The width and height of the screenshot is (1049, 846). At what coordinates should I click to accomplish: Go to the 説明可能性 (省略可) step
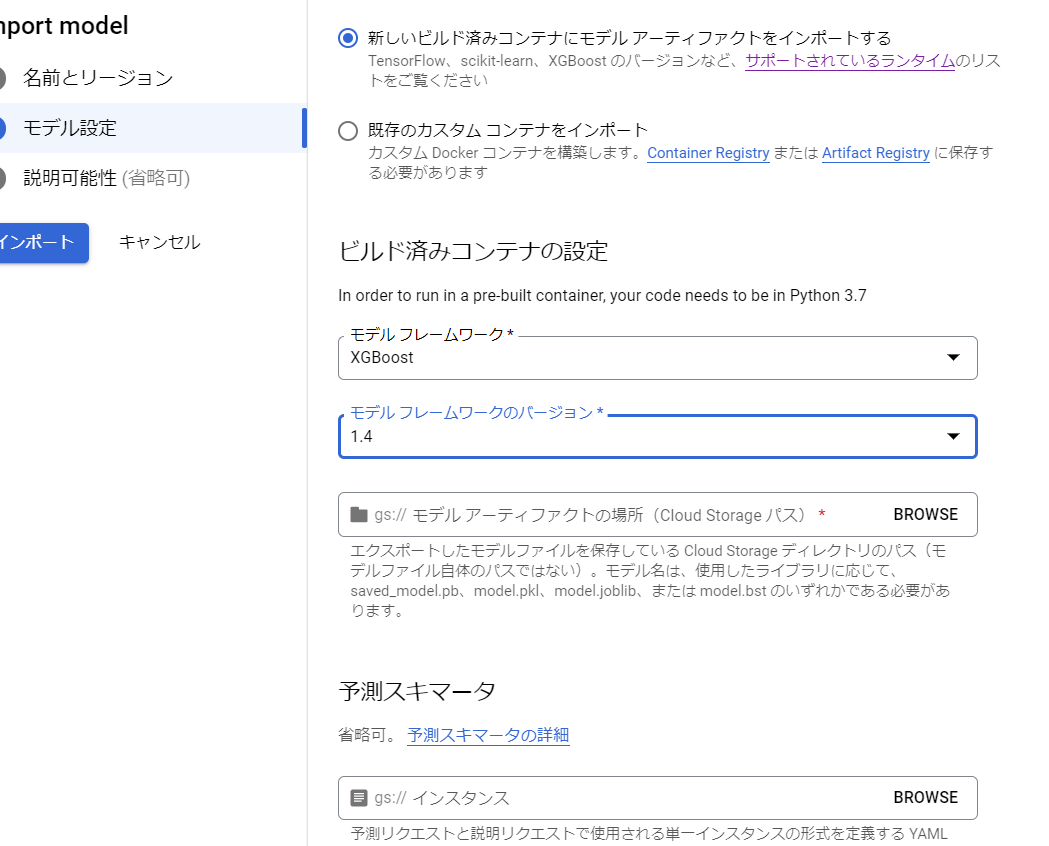point(107,178)
